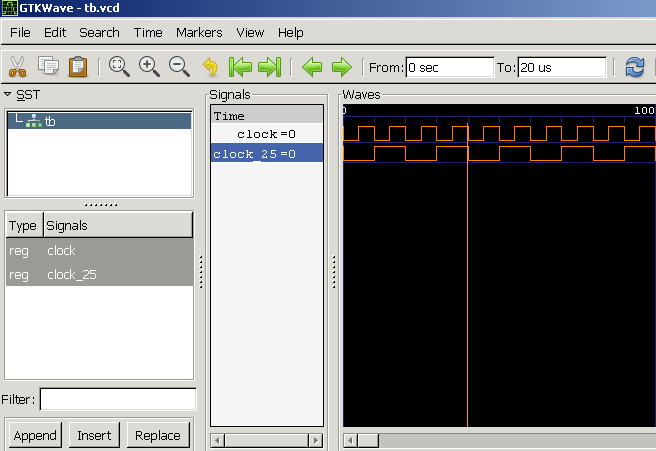Jump to start of trace icon

240,67
